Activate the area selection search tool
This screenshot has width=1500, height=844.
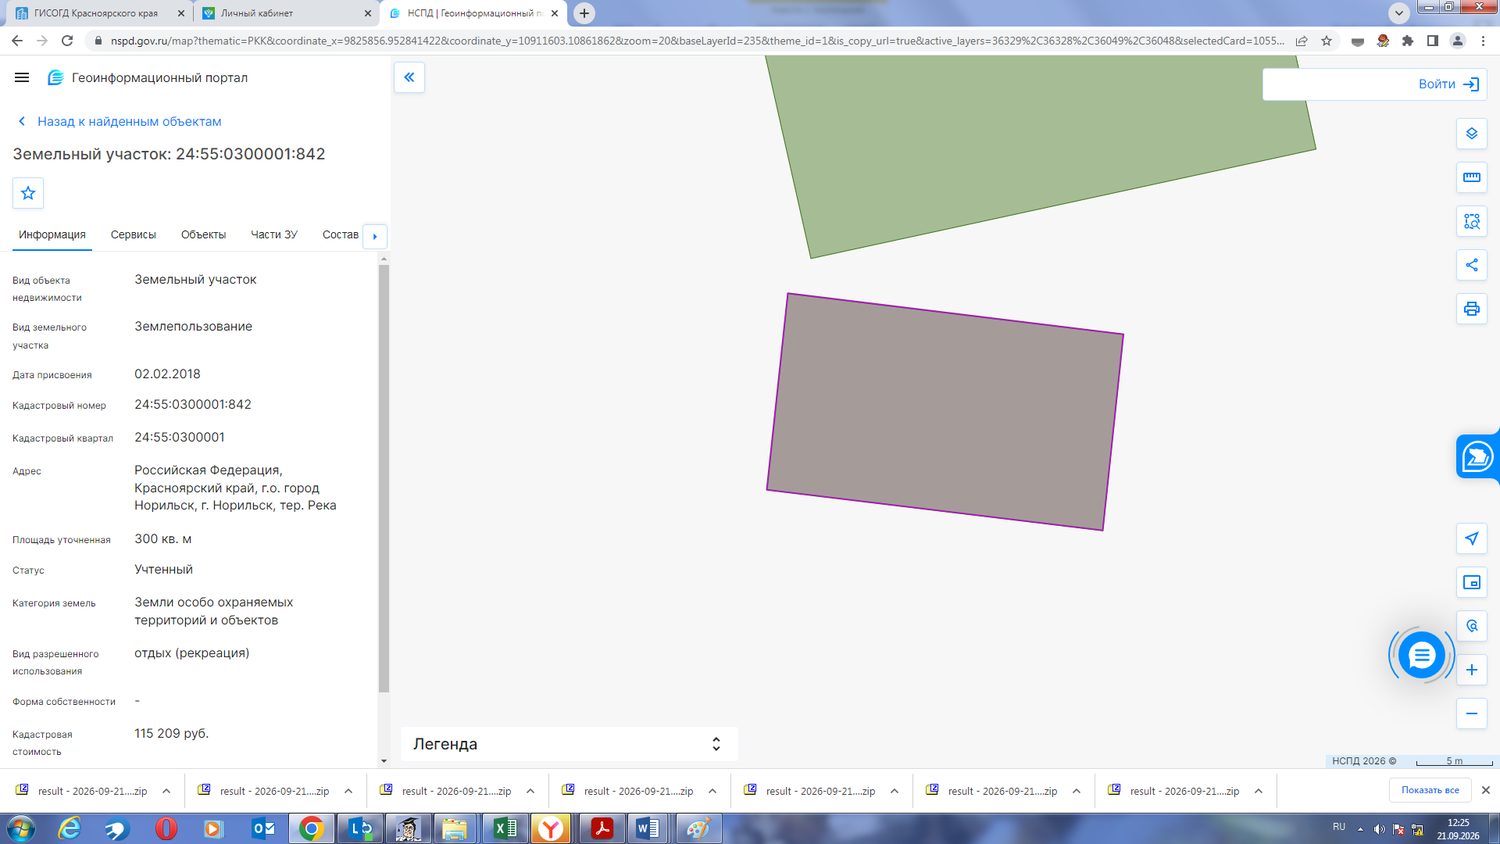(1471, 221)
